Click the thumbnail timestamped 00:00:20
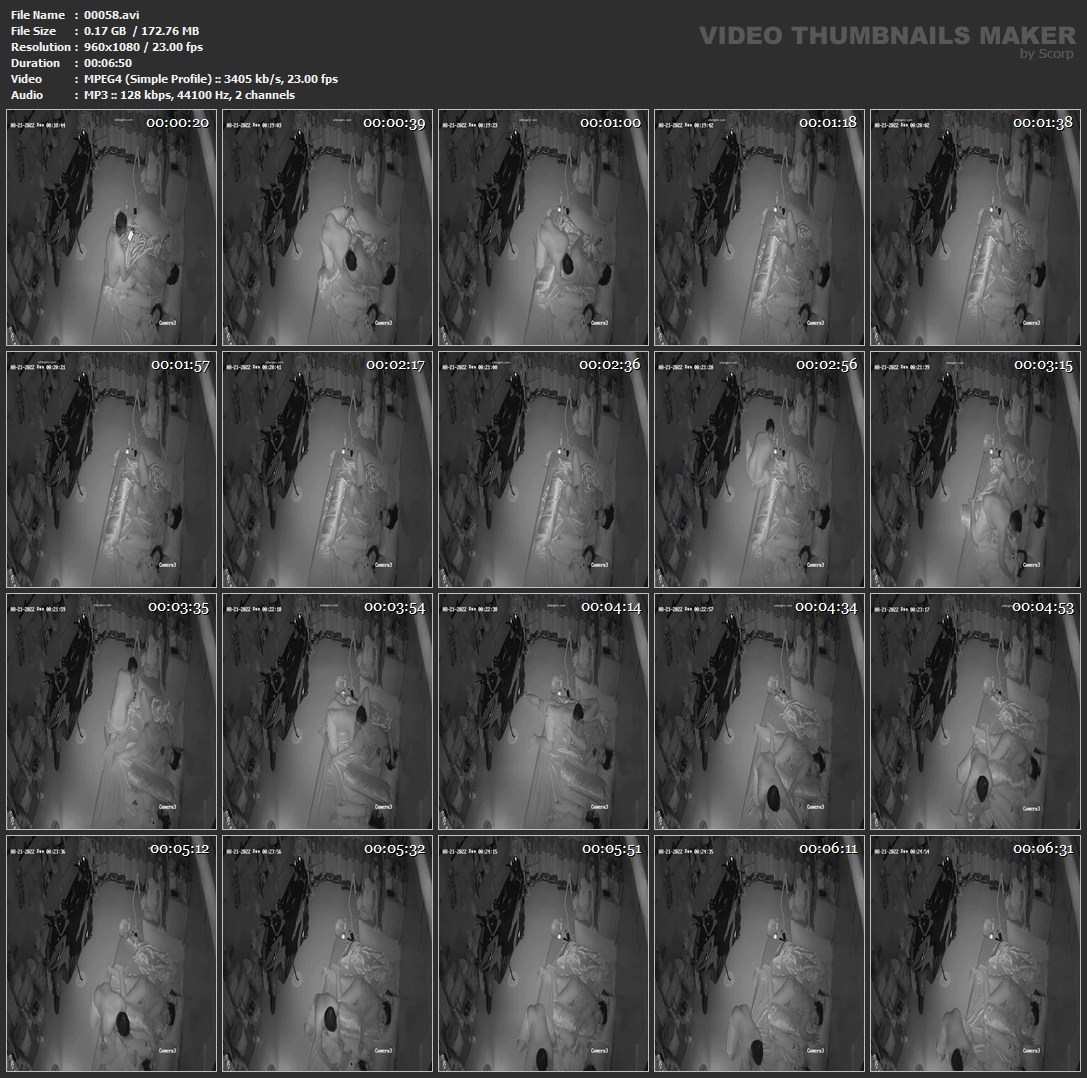1087x1078 pixels. pyautogui.click(x=111, y=227)
